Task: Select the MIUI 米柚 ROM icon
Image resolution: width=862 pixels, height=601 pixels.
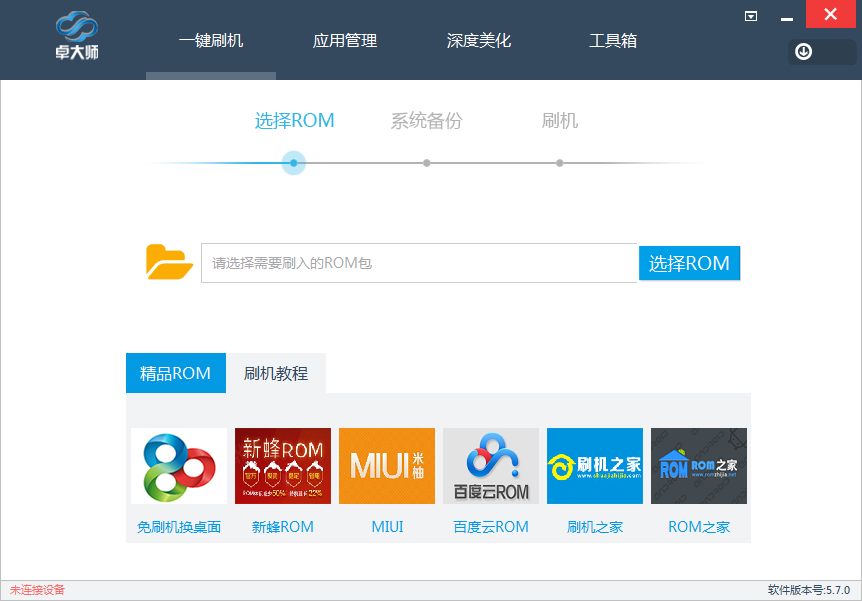Action: coord(386,465)
